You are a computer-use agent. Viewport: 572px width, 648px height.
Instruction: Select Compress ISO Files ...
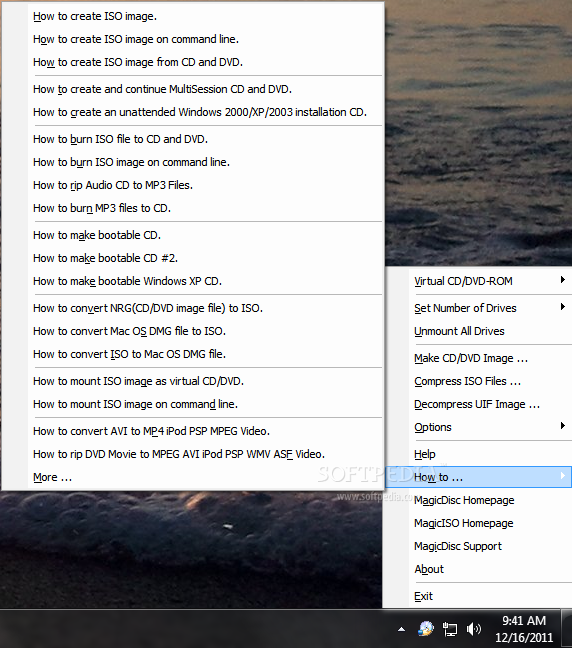pyautogui.click(x=479, y=381)
